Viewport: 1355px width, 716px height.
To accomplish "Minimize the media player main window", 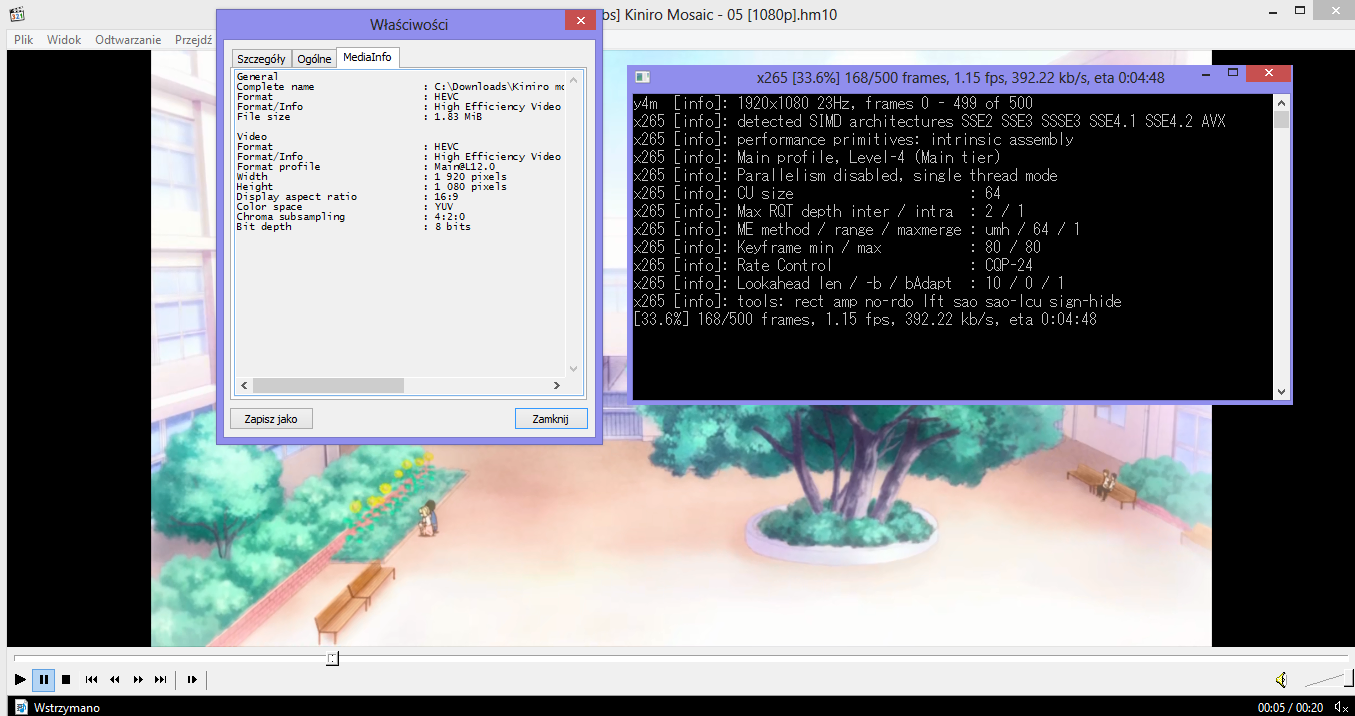I will pyautogui.click(x=1272, y=10).
